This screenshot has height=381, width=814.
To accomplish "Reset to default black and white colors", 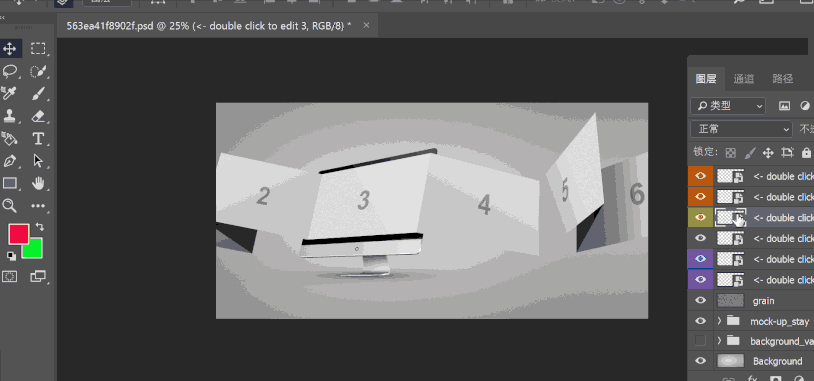I will pyautogui.click(x=11, y=255).
